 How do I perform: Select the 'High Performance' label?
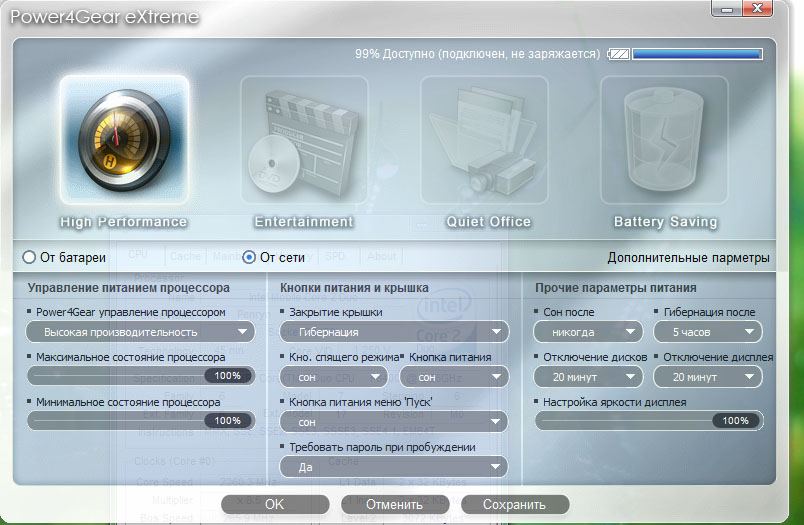point(124,222)
